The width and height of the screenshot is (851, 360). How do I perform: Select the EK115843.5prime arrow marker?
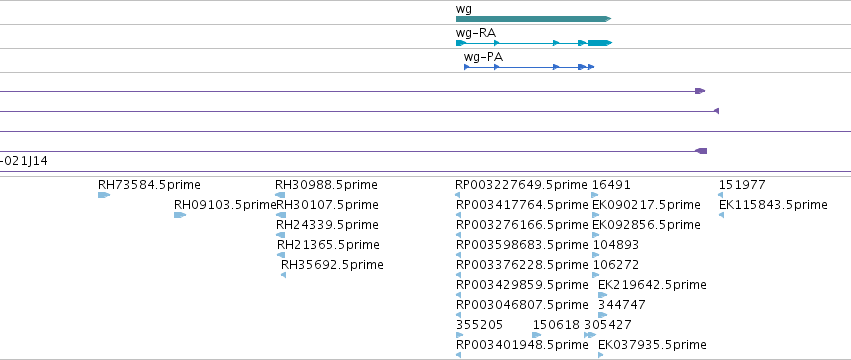[x=721, y=215]
